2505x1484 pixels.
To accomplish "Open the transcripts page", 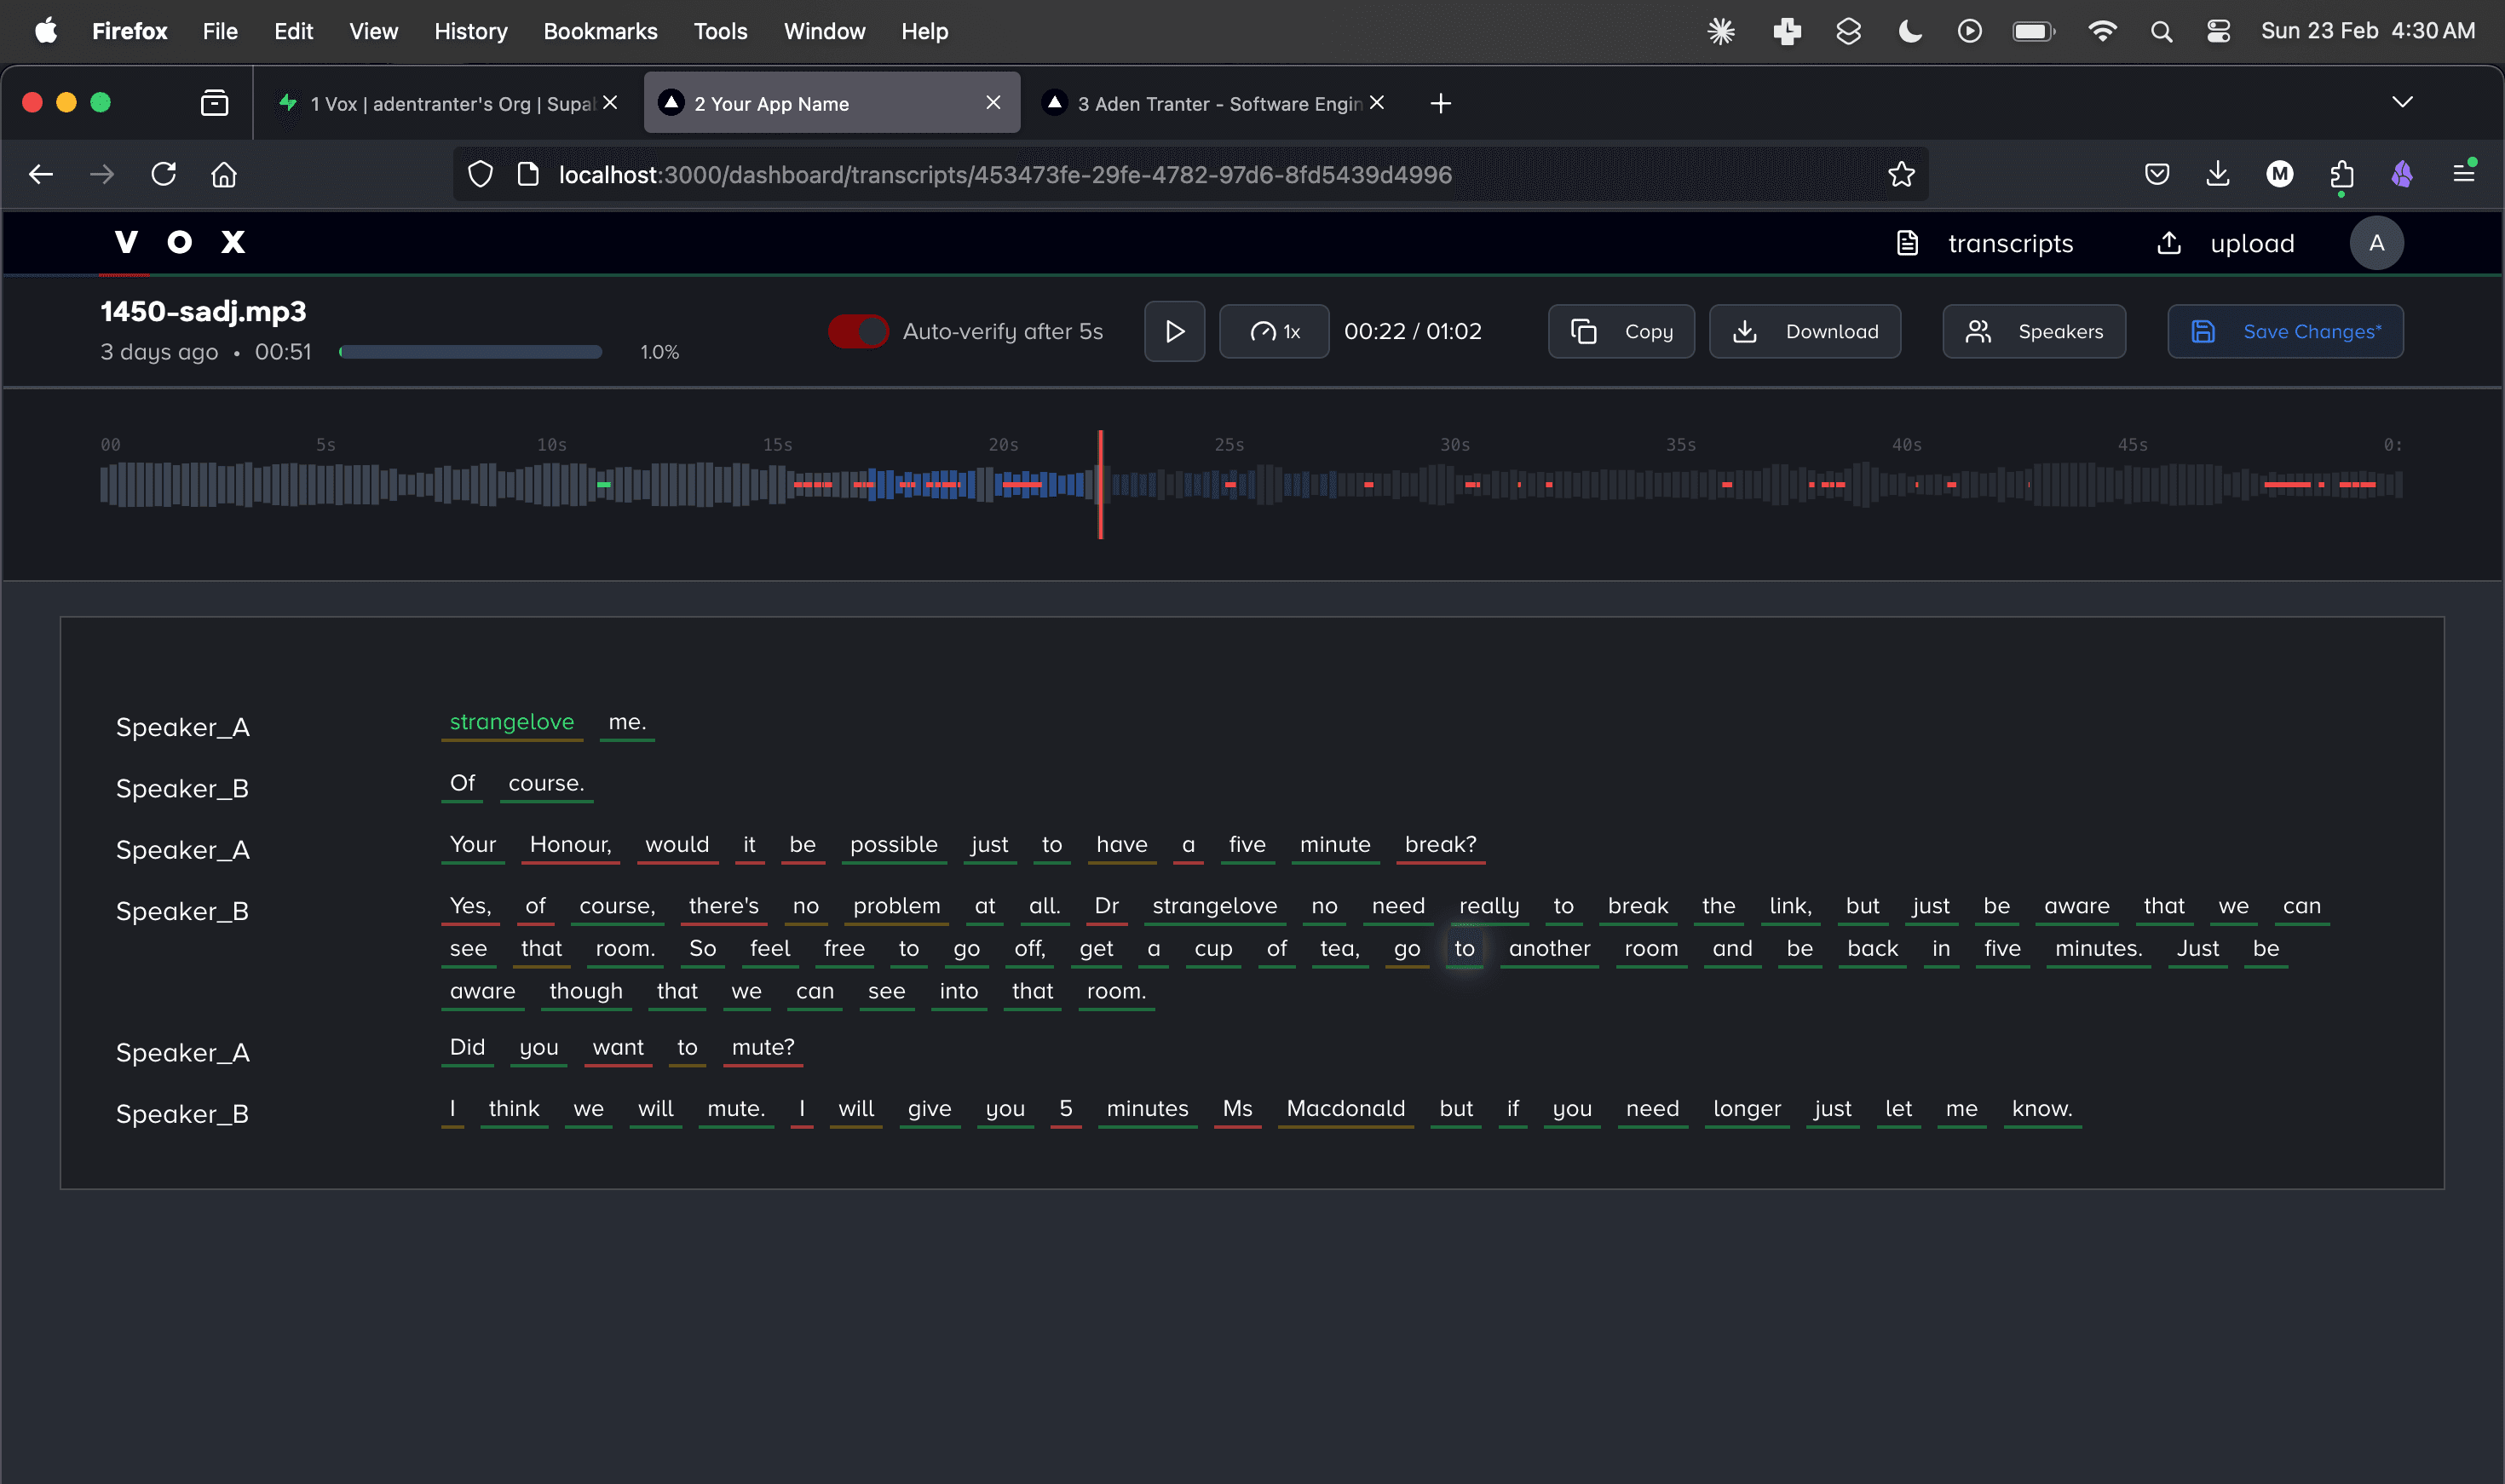I will click(x=1984, y=244).
